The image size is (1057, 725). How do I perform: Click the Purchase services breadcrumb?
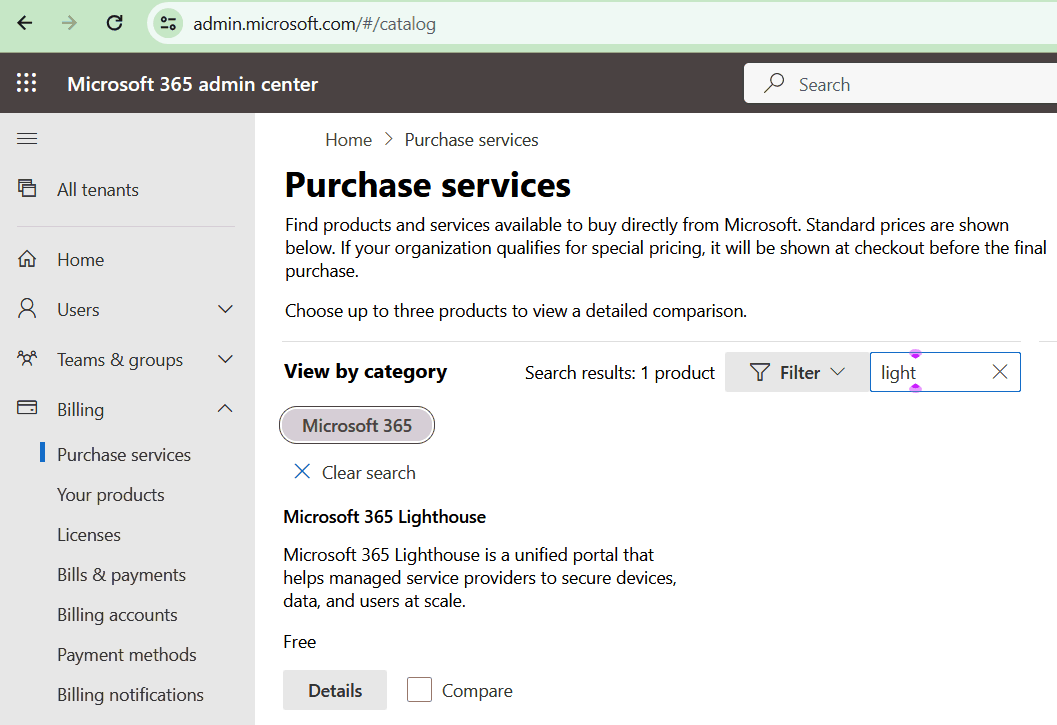point(471,140)
